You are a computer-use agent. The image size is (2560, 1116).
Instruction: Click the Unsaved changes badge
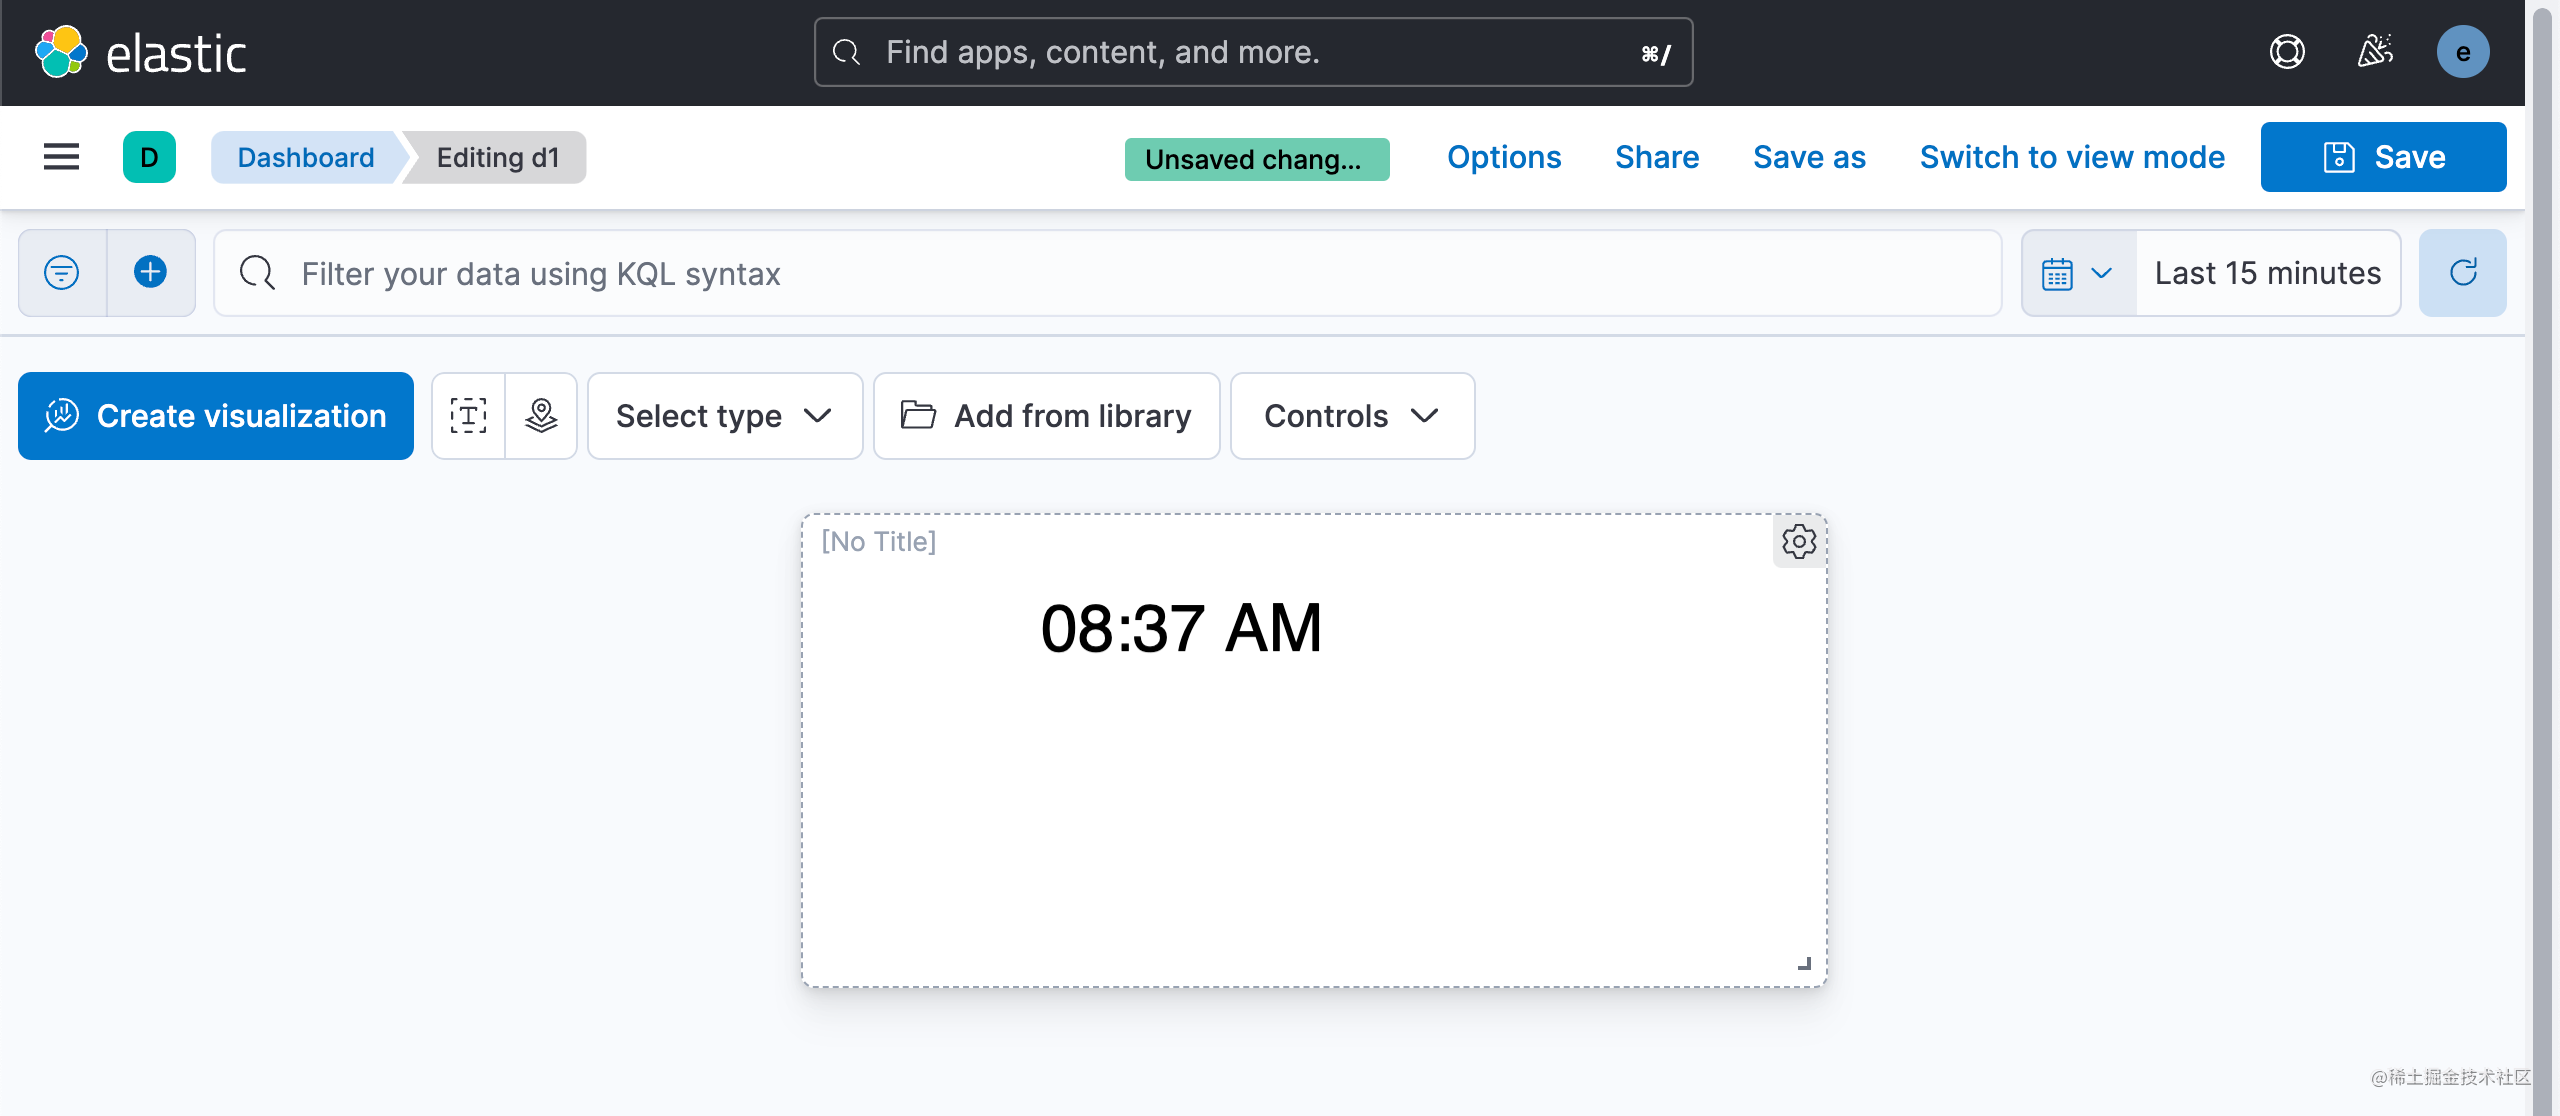tap(1257, 159)
